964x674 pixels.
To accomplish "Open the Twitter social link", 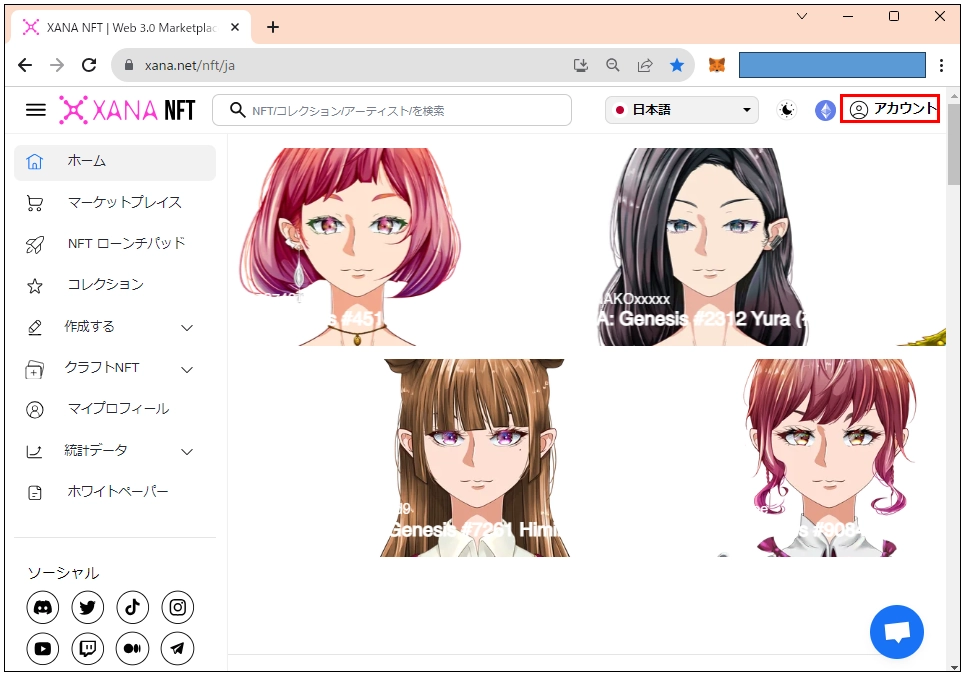I will (x=87, y=608).
